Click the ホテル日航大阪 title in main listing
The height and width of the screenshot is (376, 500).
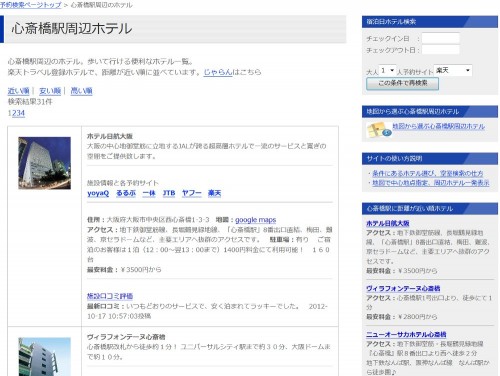point(110,136)
